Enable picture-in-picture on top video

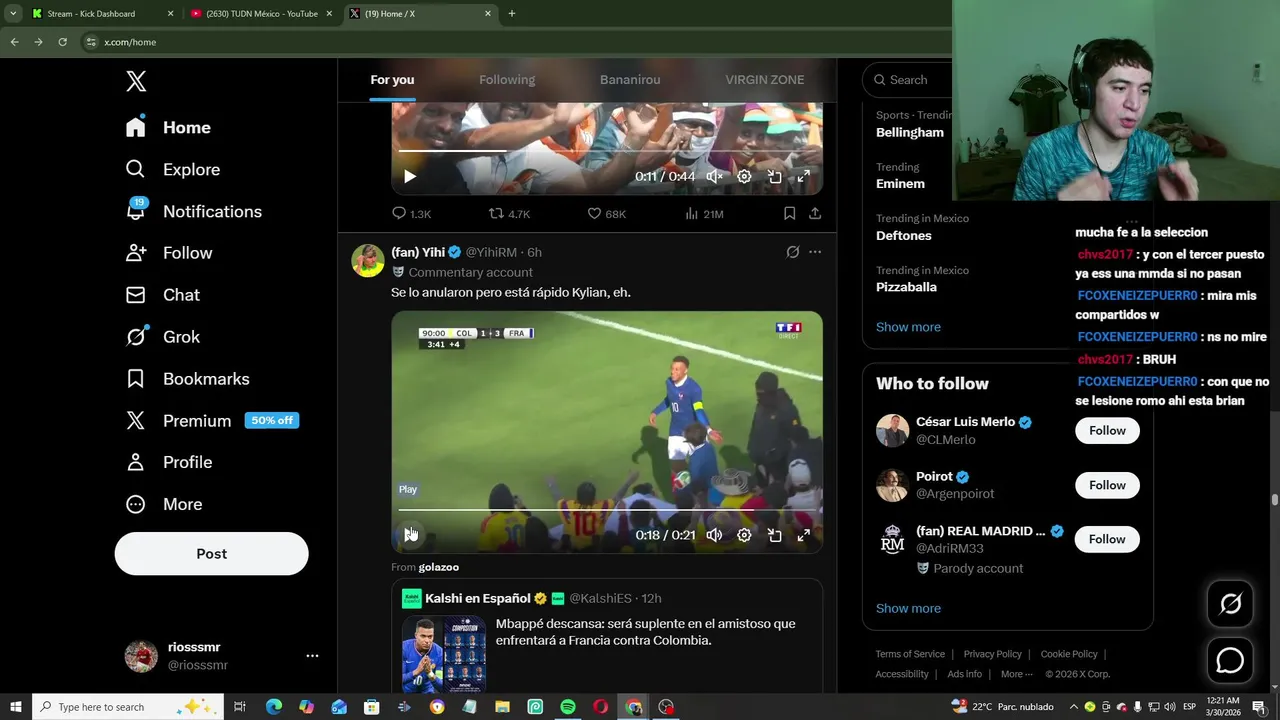(x=774, y=176)
